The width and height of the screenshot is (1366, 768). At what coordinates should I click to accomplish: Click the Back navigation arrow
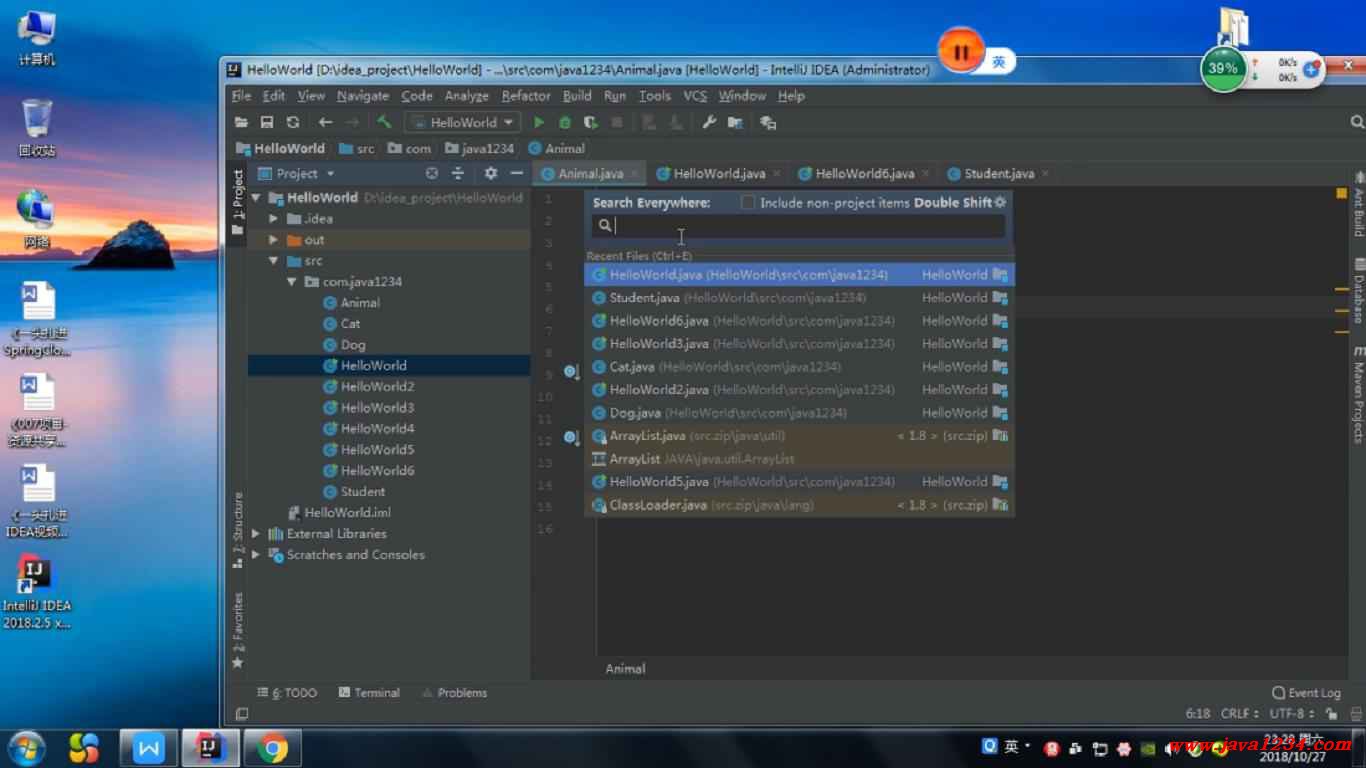(x=325, y=122)
